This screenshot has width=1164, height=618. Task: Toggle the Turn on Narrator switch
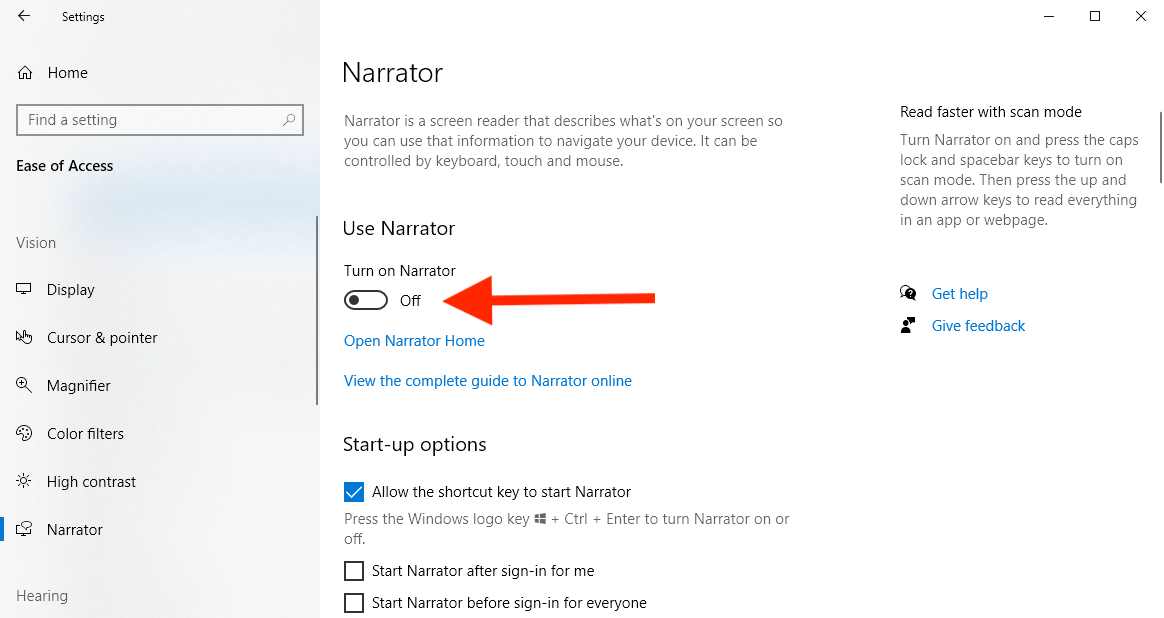[366, 300]
